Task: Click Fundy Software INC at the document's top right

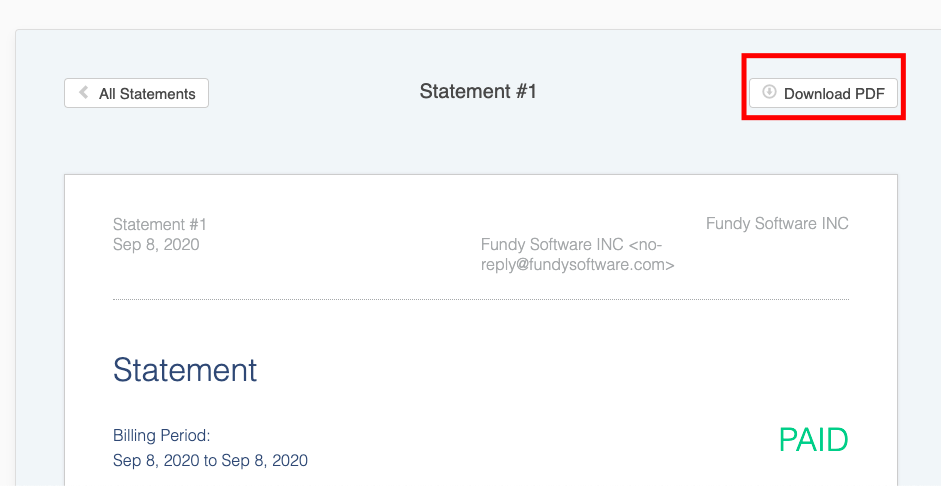Action: [x=777, y=224]
